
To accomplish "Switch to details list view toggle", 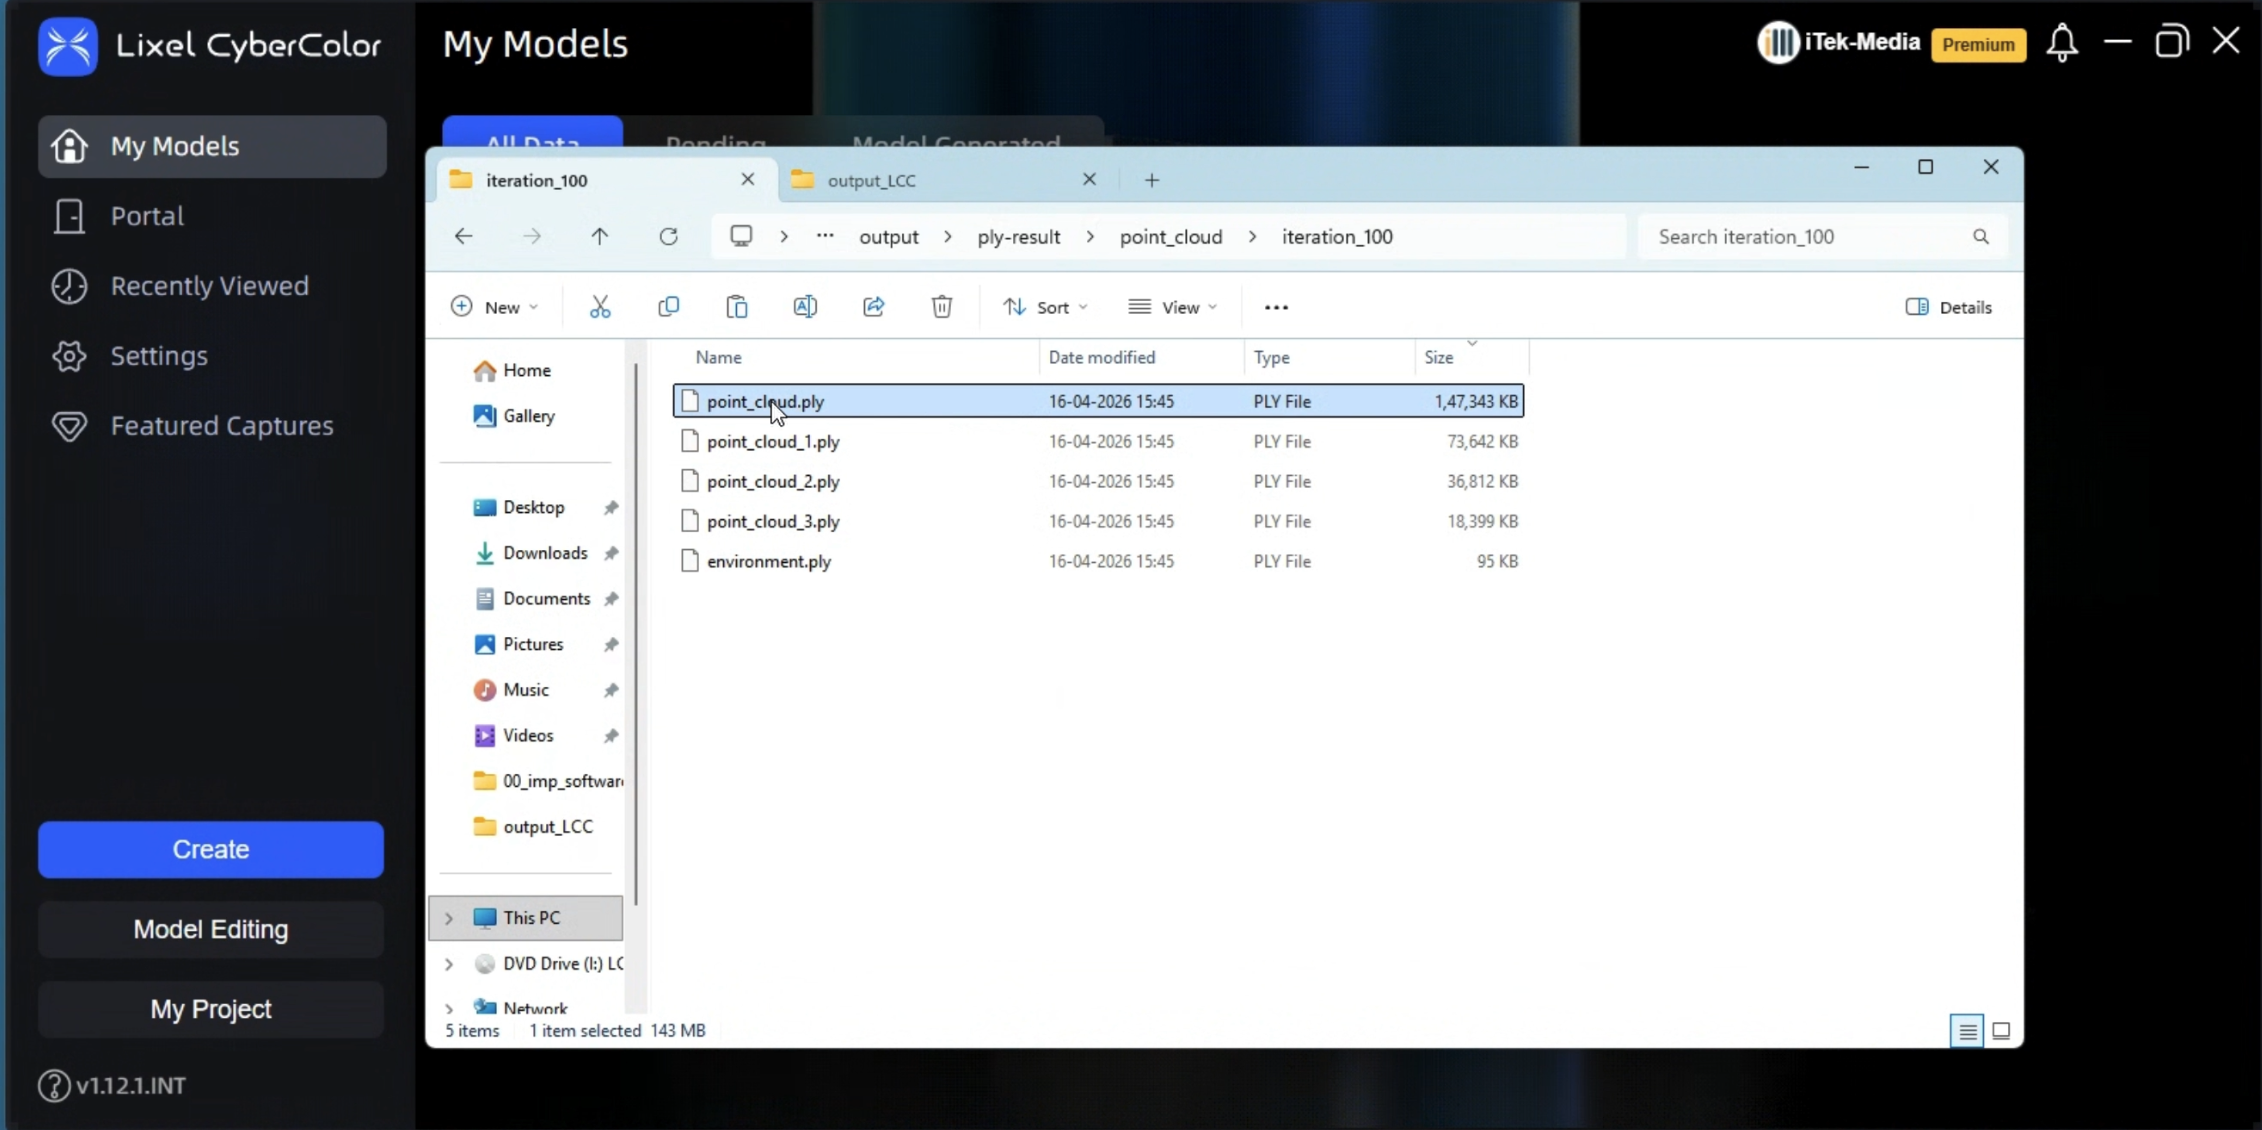I will point(1967,1031).
